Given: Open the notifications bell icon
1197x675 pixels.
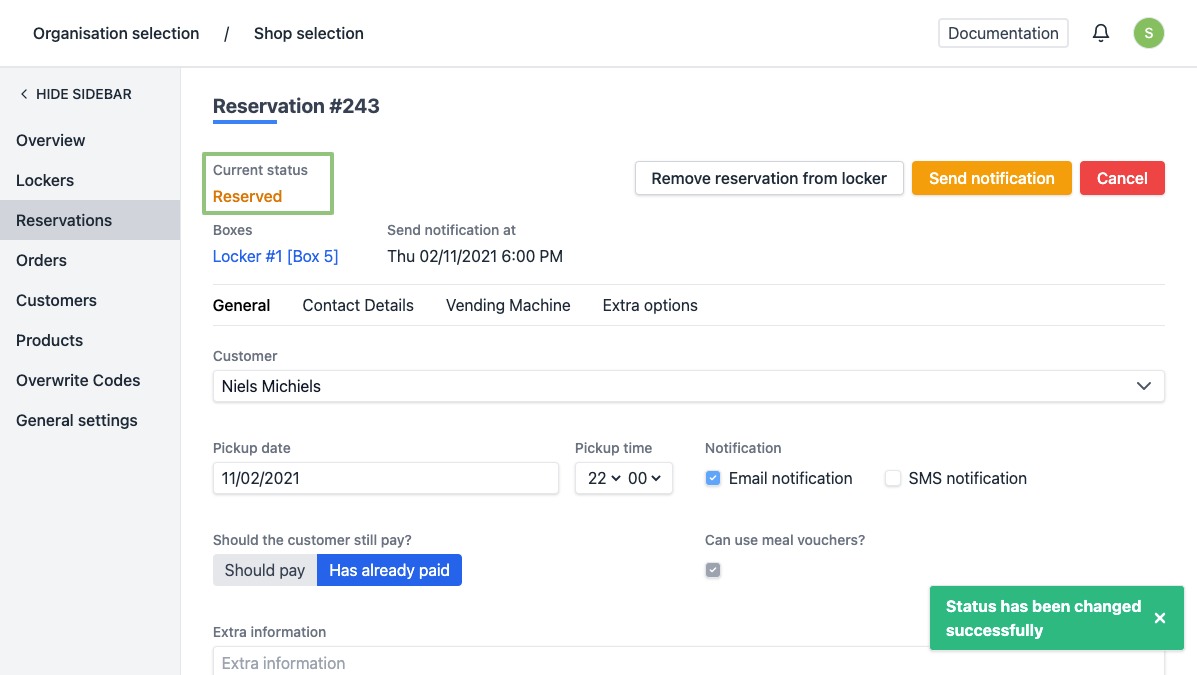Looking at the screenshot, I should pos(1101,33).
